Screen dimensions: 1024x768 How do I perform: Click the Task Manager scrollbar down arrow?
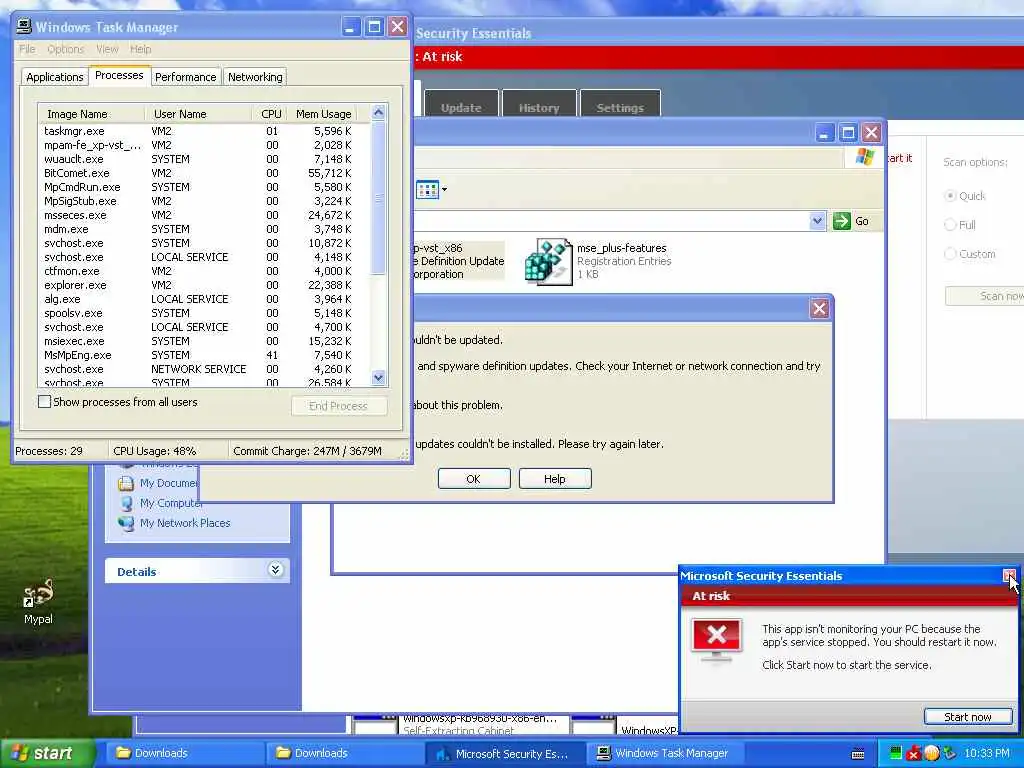click(378, 377)
